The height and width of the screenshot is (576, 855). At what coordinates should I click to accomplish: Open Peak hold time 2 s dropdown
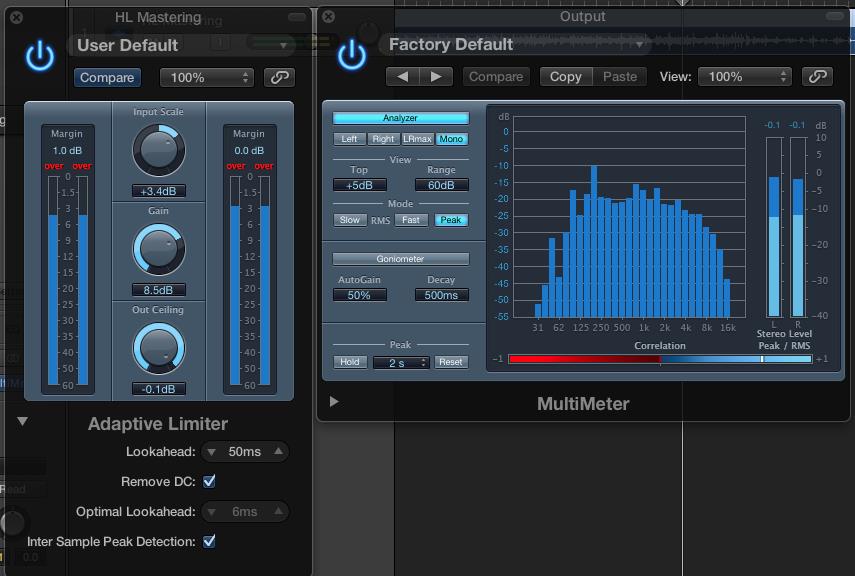tap(401, 362)
